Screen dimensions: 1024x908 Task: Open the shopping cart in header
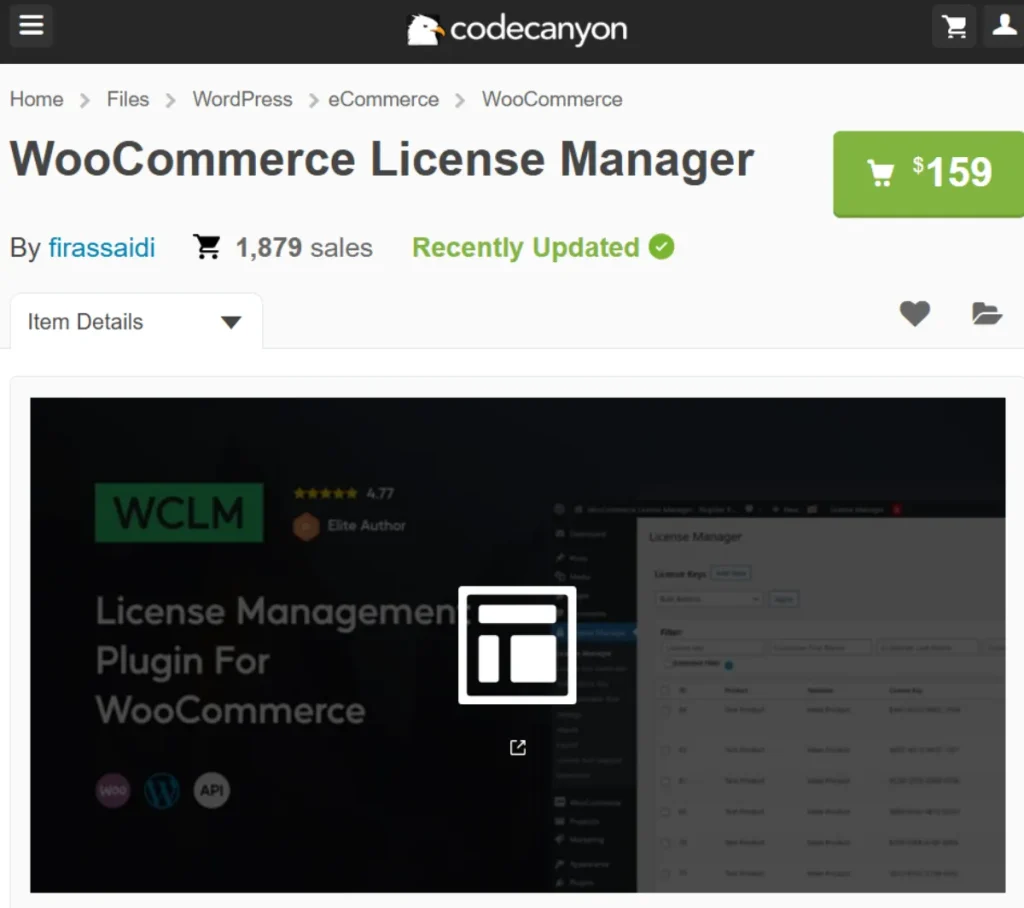click(x=954, y=26)
